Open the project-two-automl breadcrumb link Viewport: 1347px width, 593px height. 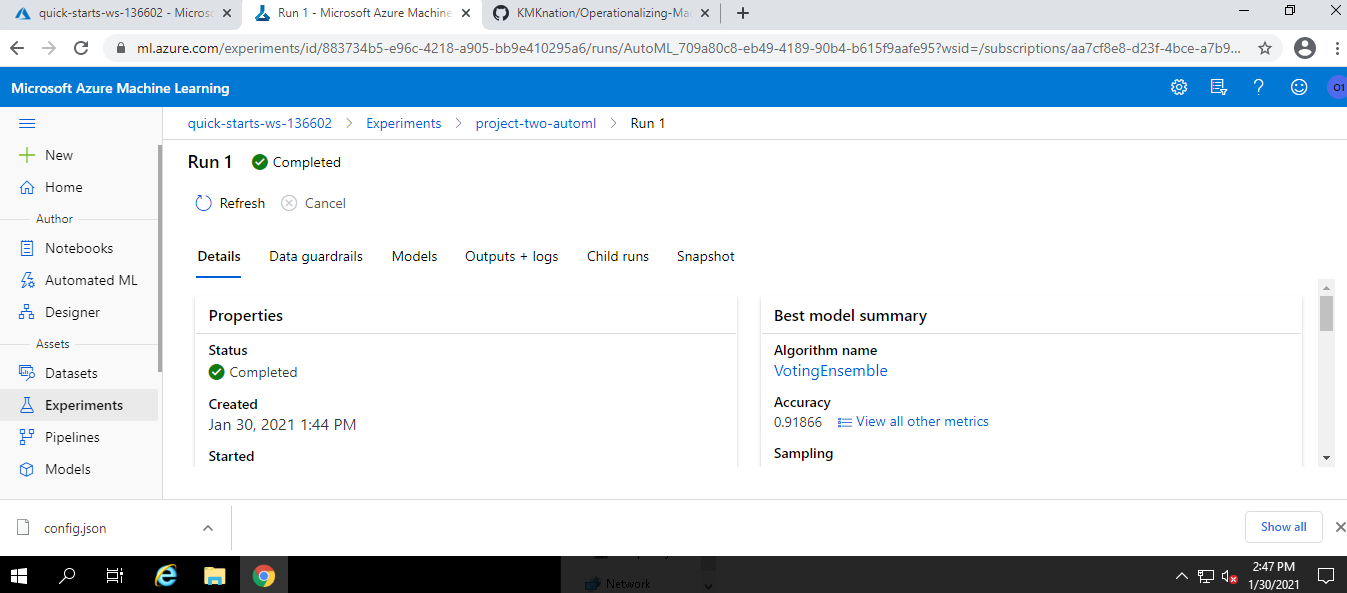[536, 123]
